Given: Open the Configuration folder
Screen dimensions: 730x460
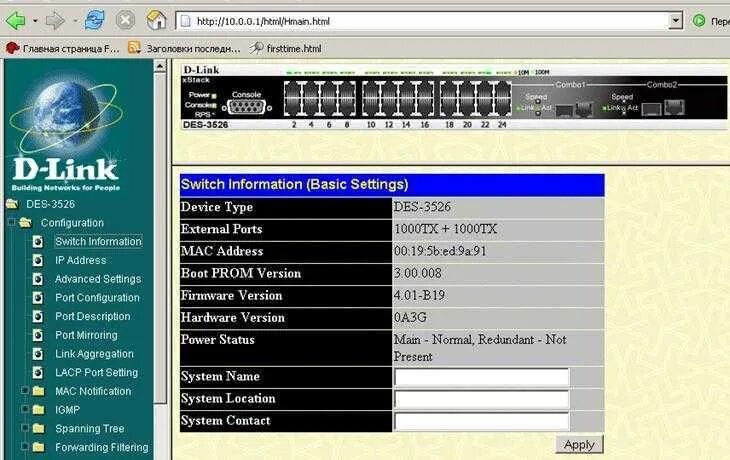Looking at the screenshot, I should [72, 223].
